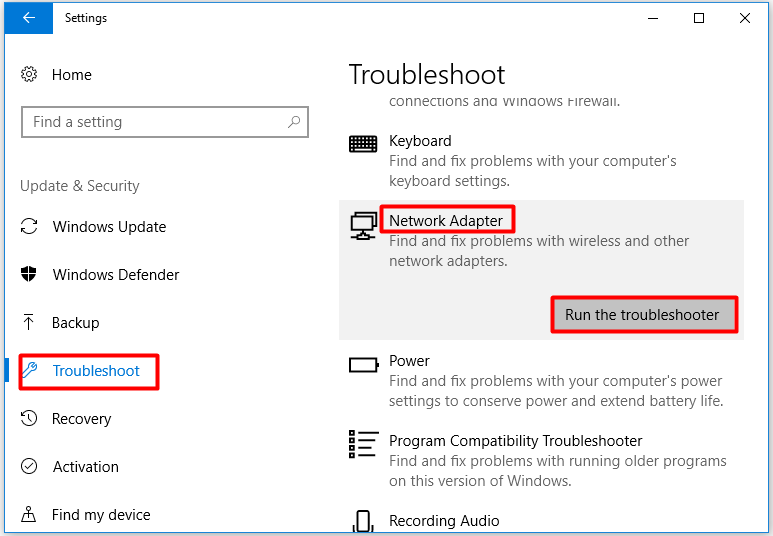The height and width of the screenshot is (536, 773).
Task: Select the Network Adapter heading
Action: click(446, 220)
